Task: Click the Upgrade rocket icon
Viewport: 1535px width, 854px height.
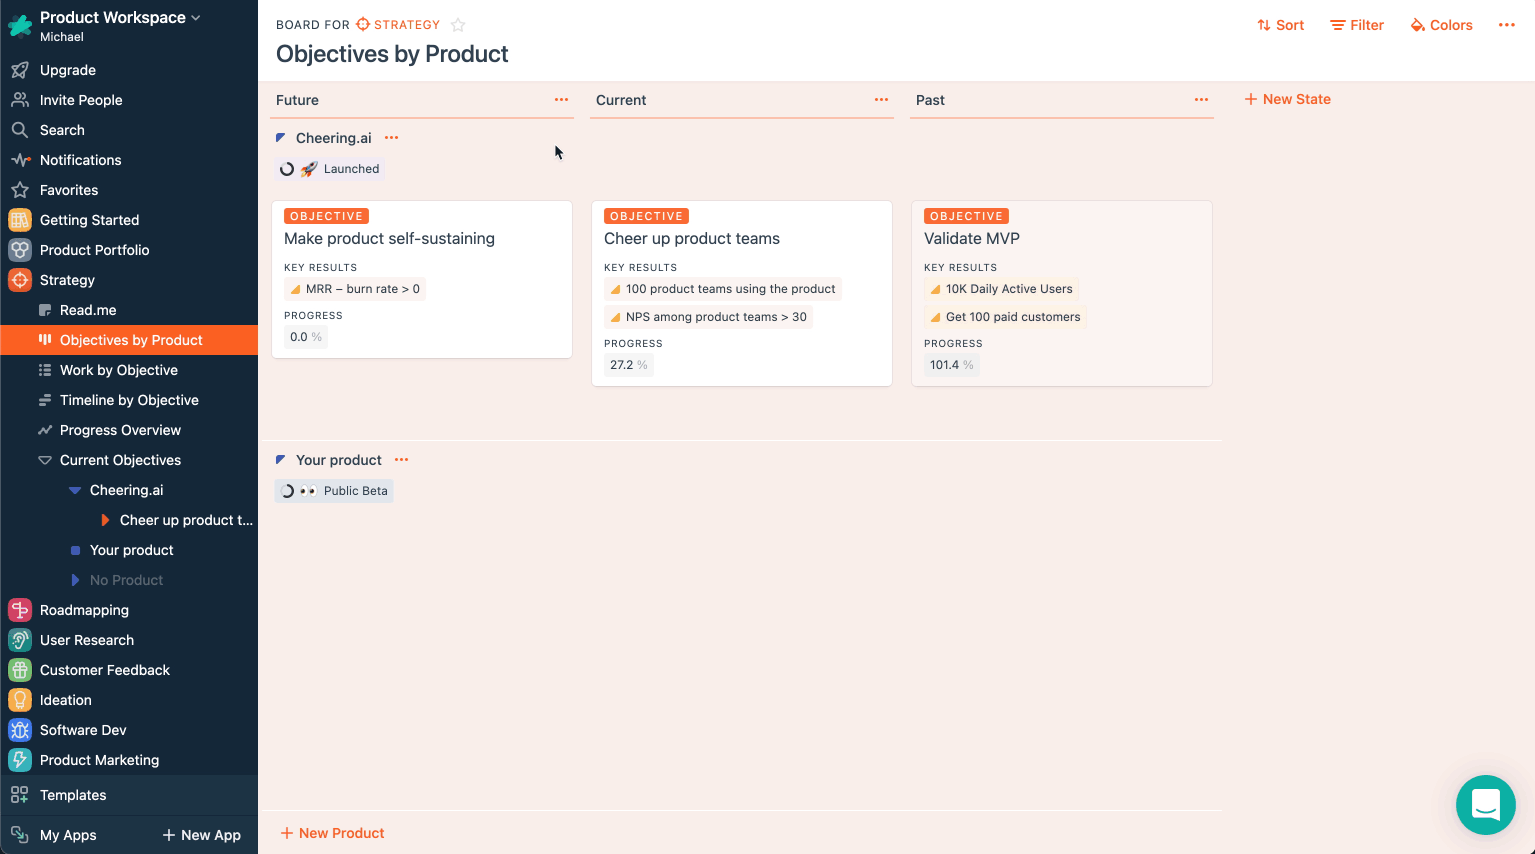Action: tap(19, 70)
